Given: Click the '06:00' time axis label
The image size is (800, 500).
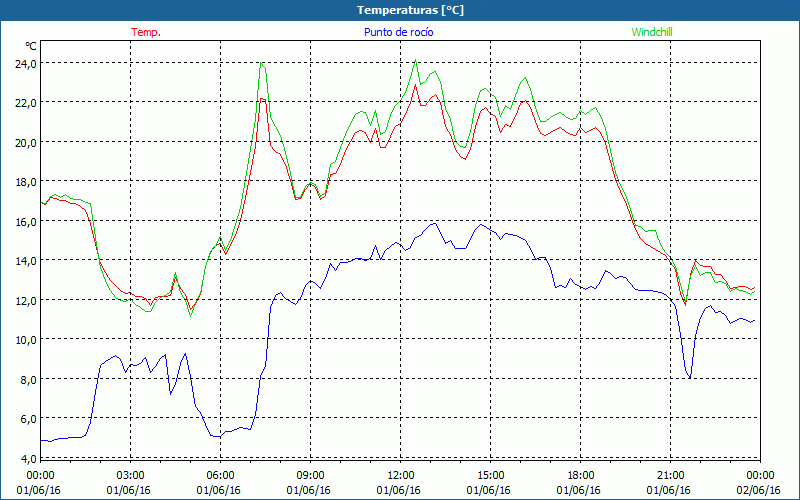Looking at the screenshot, I should coord(220,476).
